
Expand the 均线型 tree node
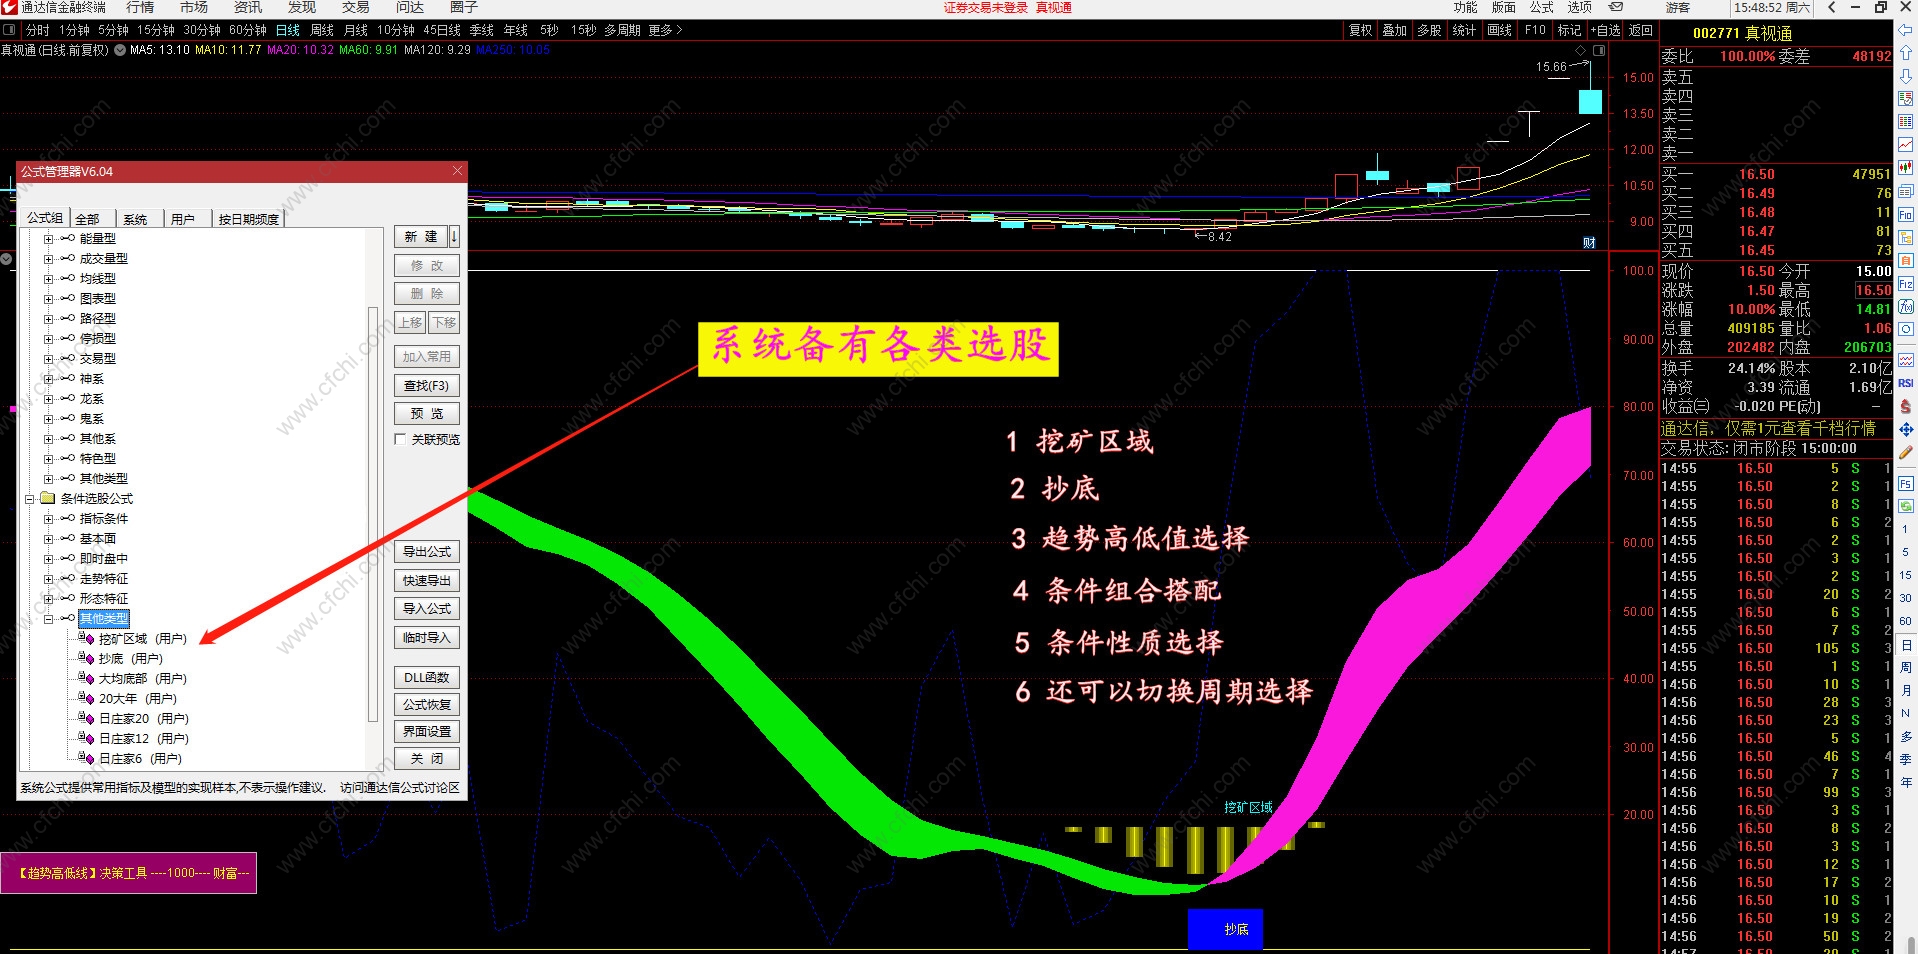(48, 279)
